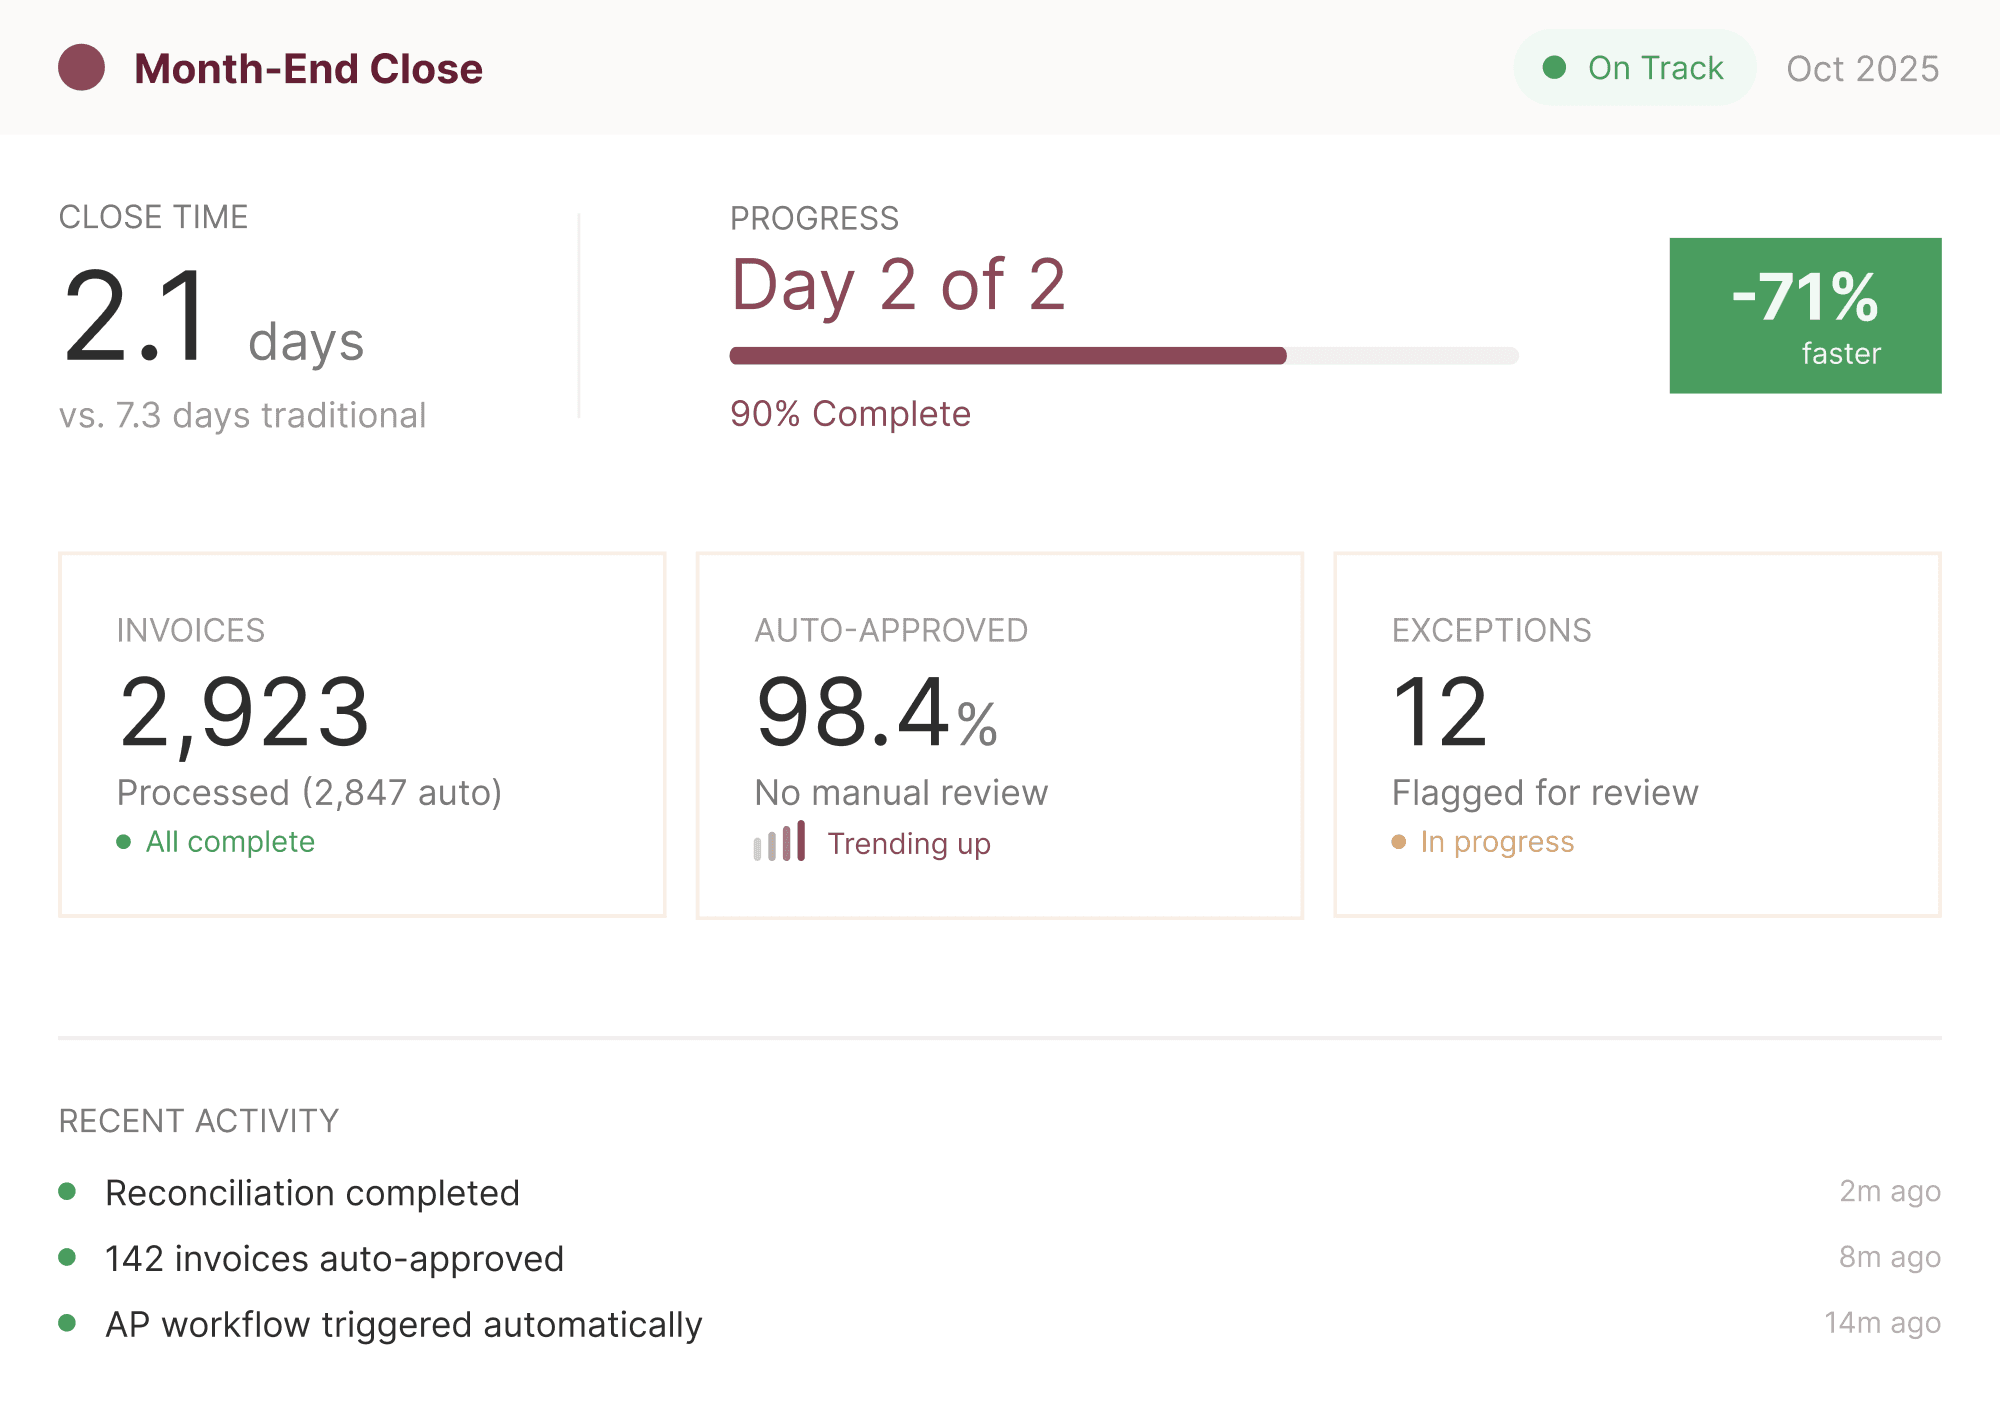
Task: Click the Oct 2025 period label
Action: click(1862, 69)
